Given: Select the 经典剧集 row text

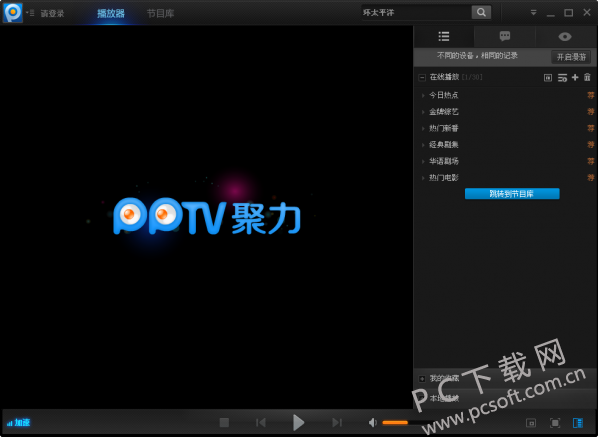Looking at the screenshot, I should (x=444, y=145).
